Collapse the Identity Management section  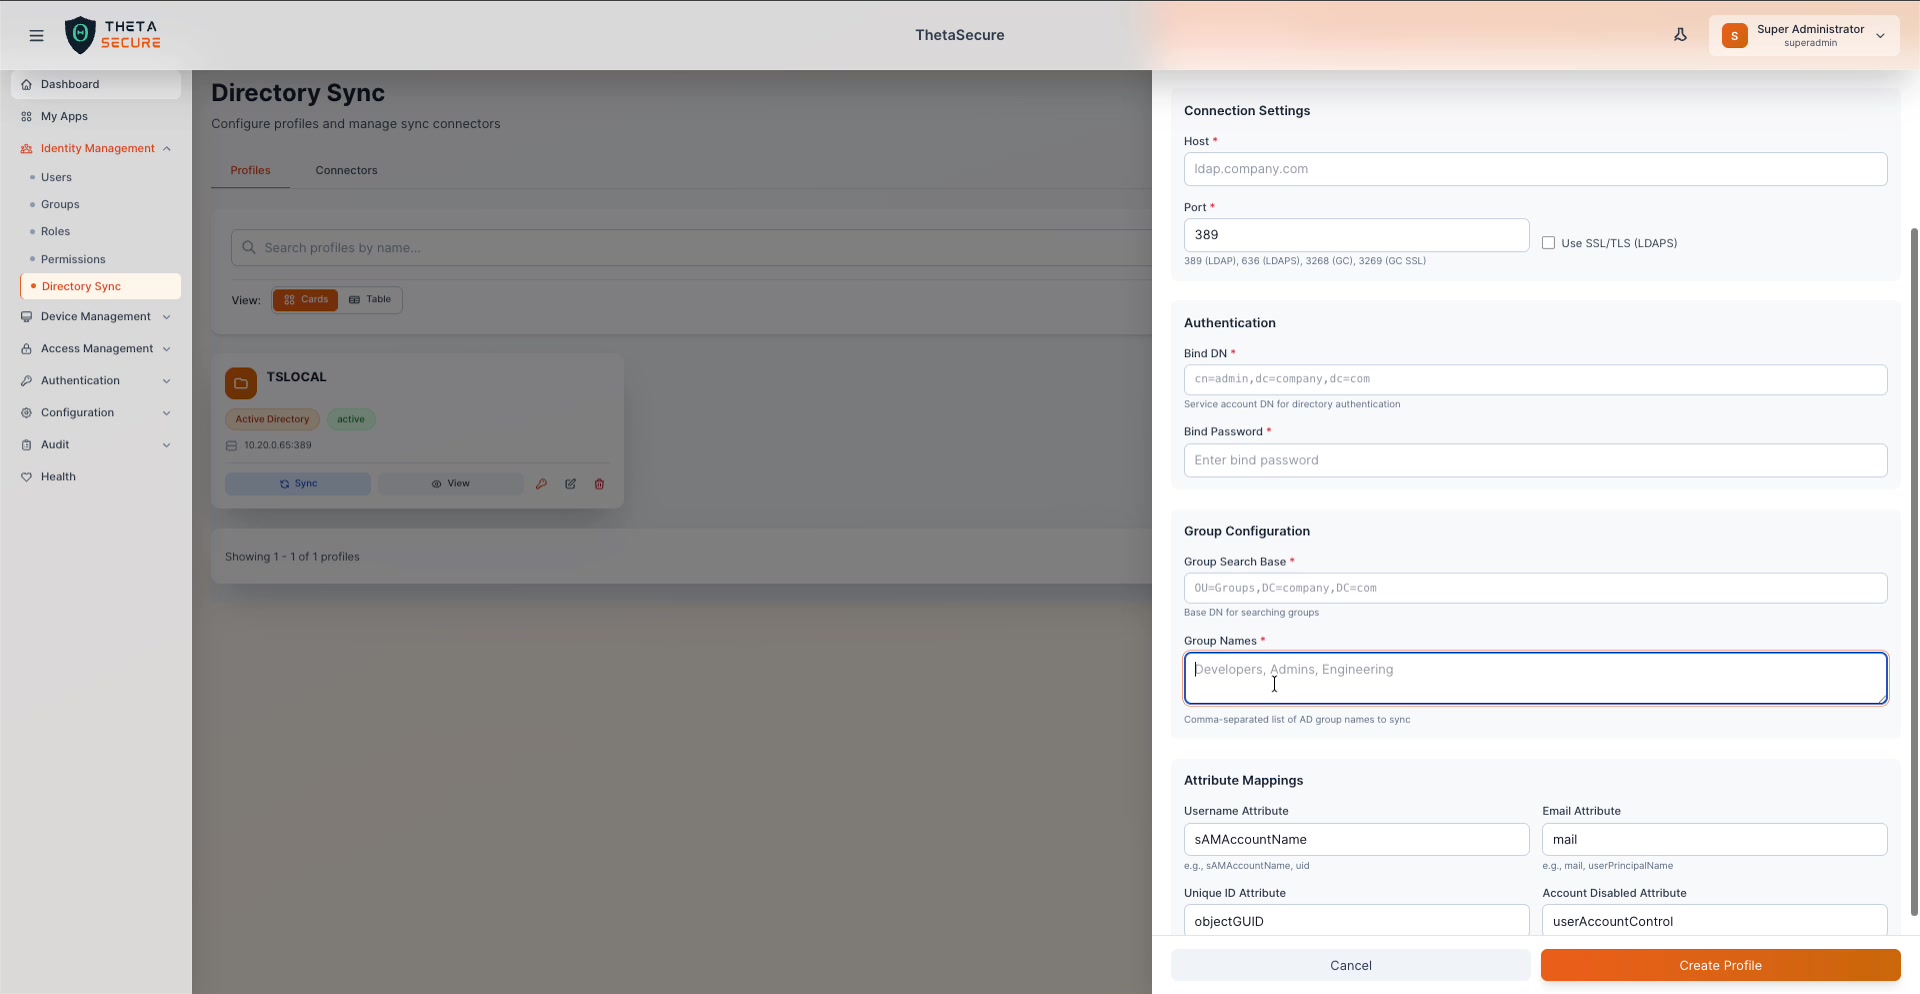[96, 148]
